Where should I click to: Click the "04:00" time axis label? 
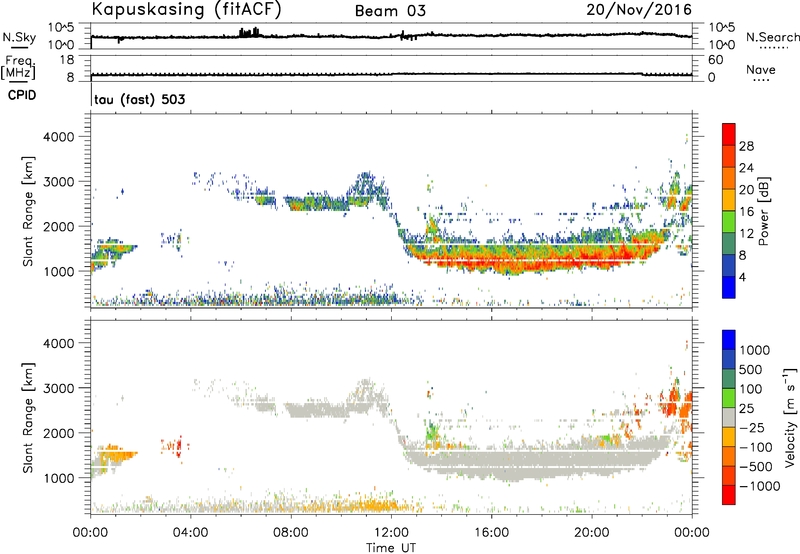190,533
